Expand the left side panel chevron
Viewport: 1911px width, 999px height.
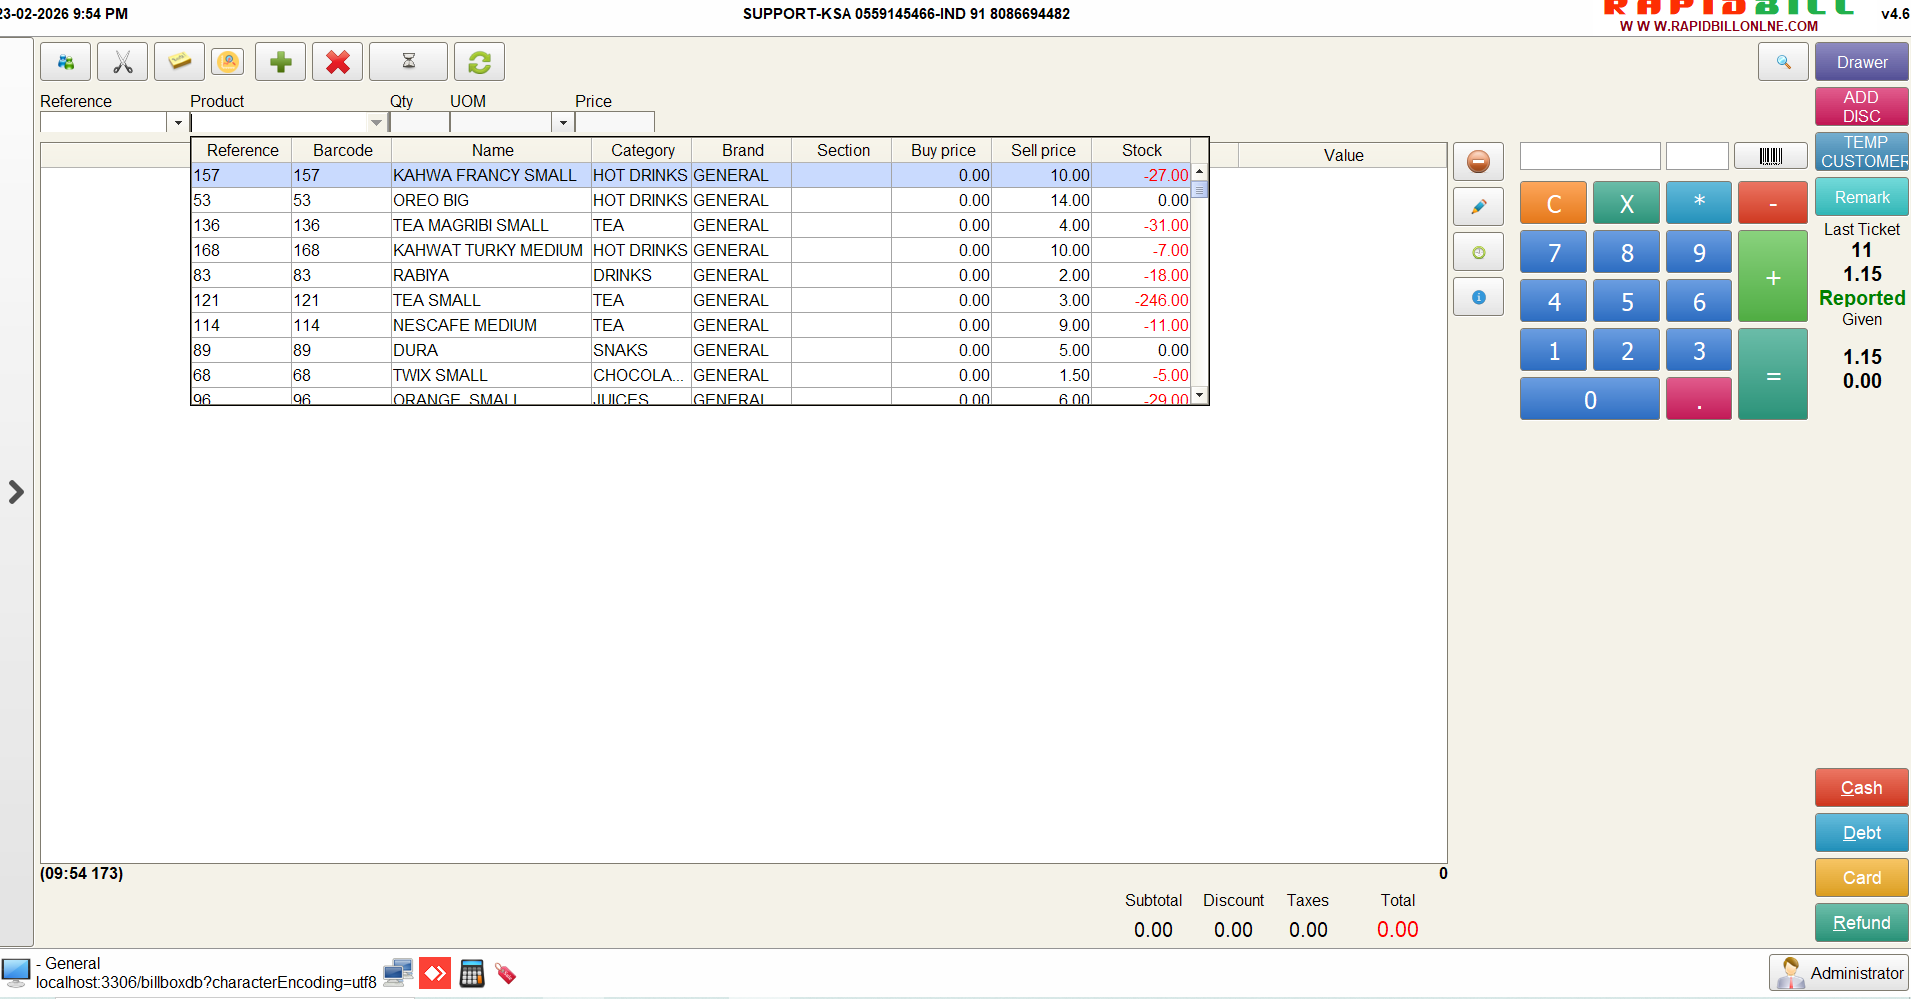pos(16,492)
